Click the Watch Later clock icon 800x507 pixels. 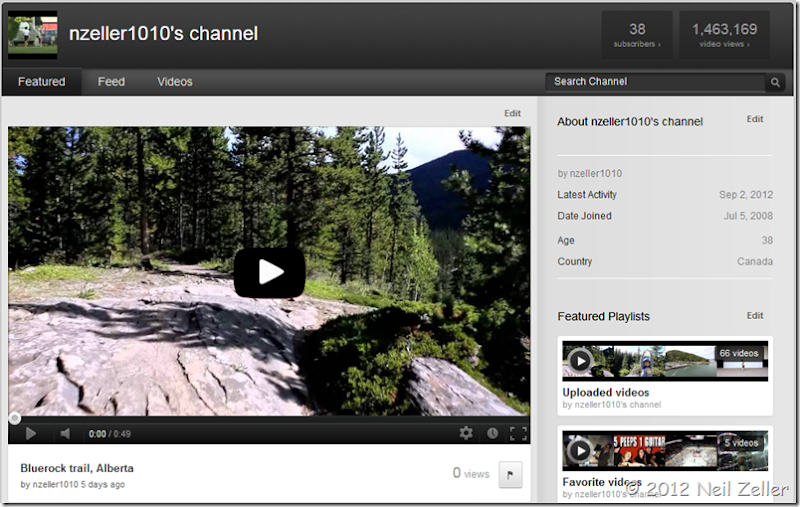tap(492, 433)
